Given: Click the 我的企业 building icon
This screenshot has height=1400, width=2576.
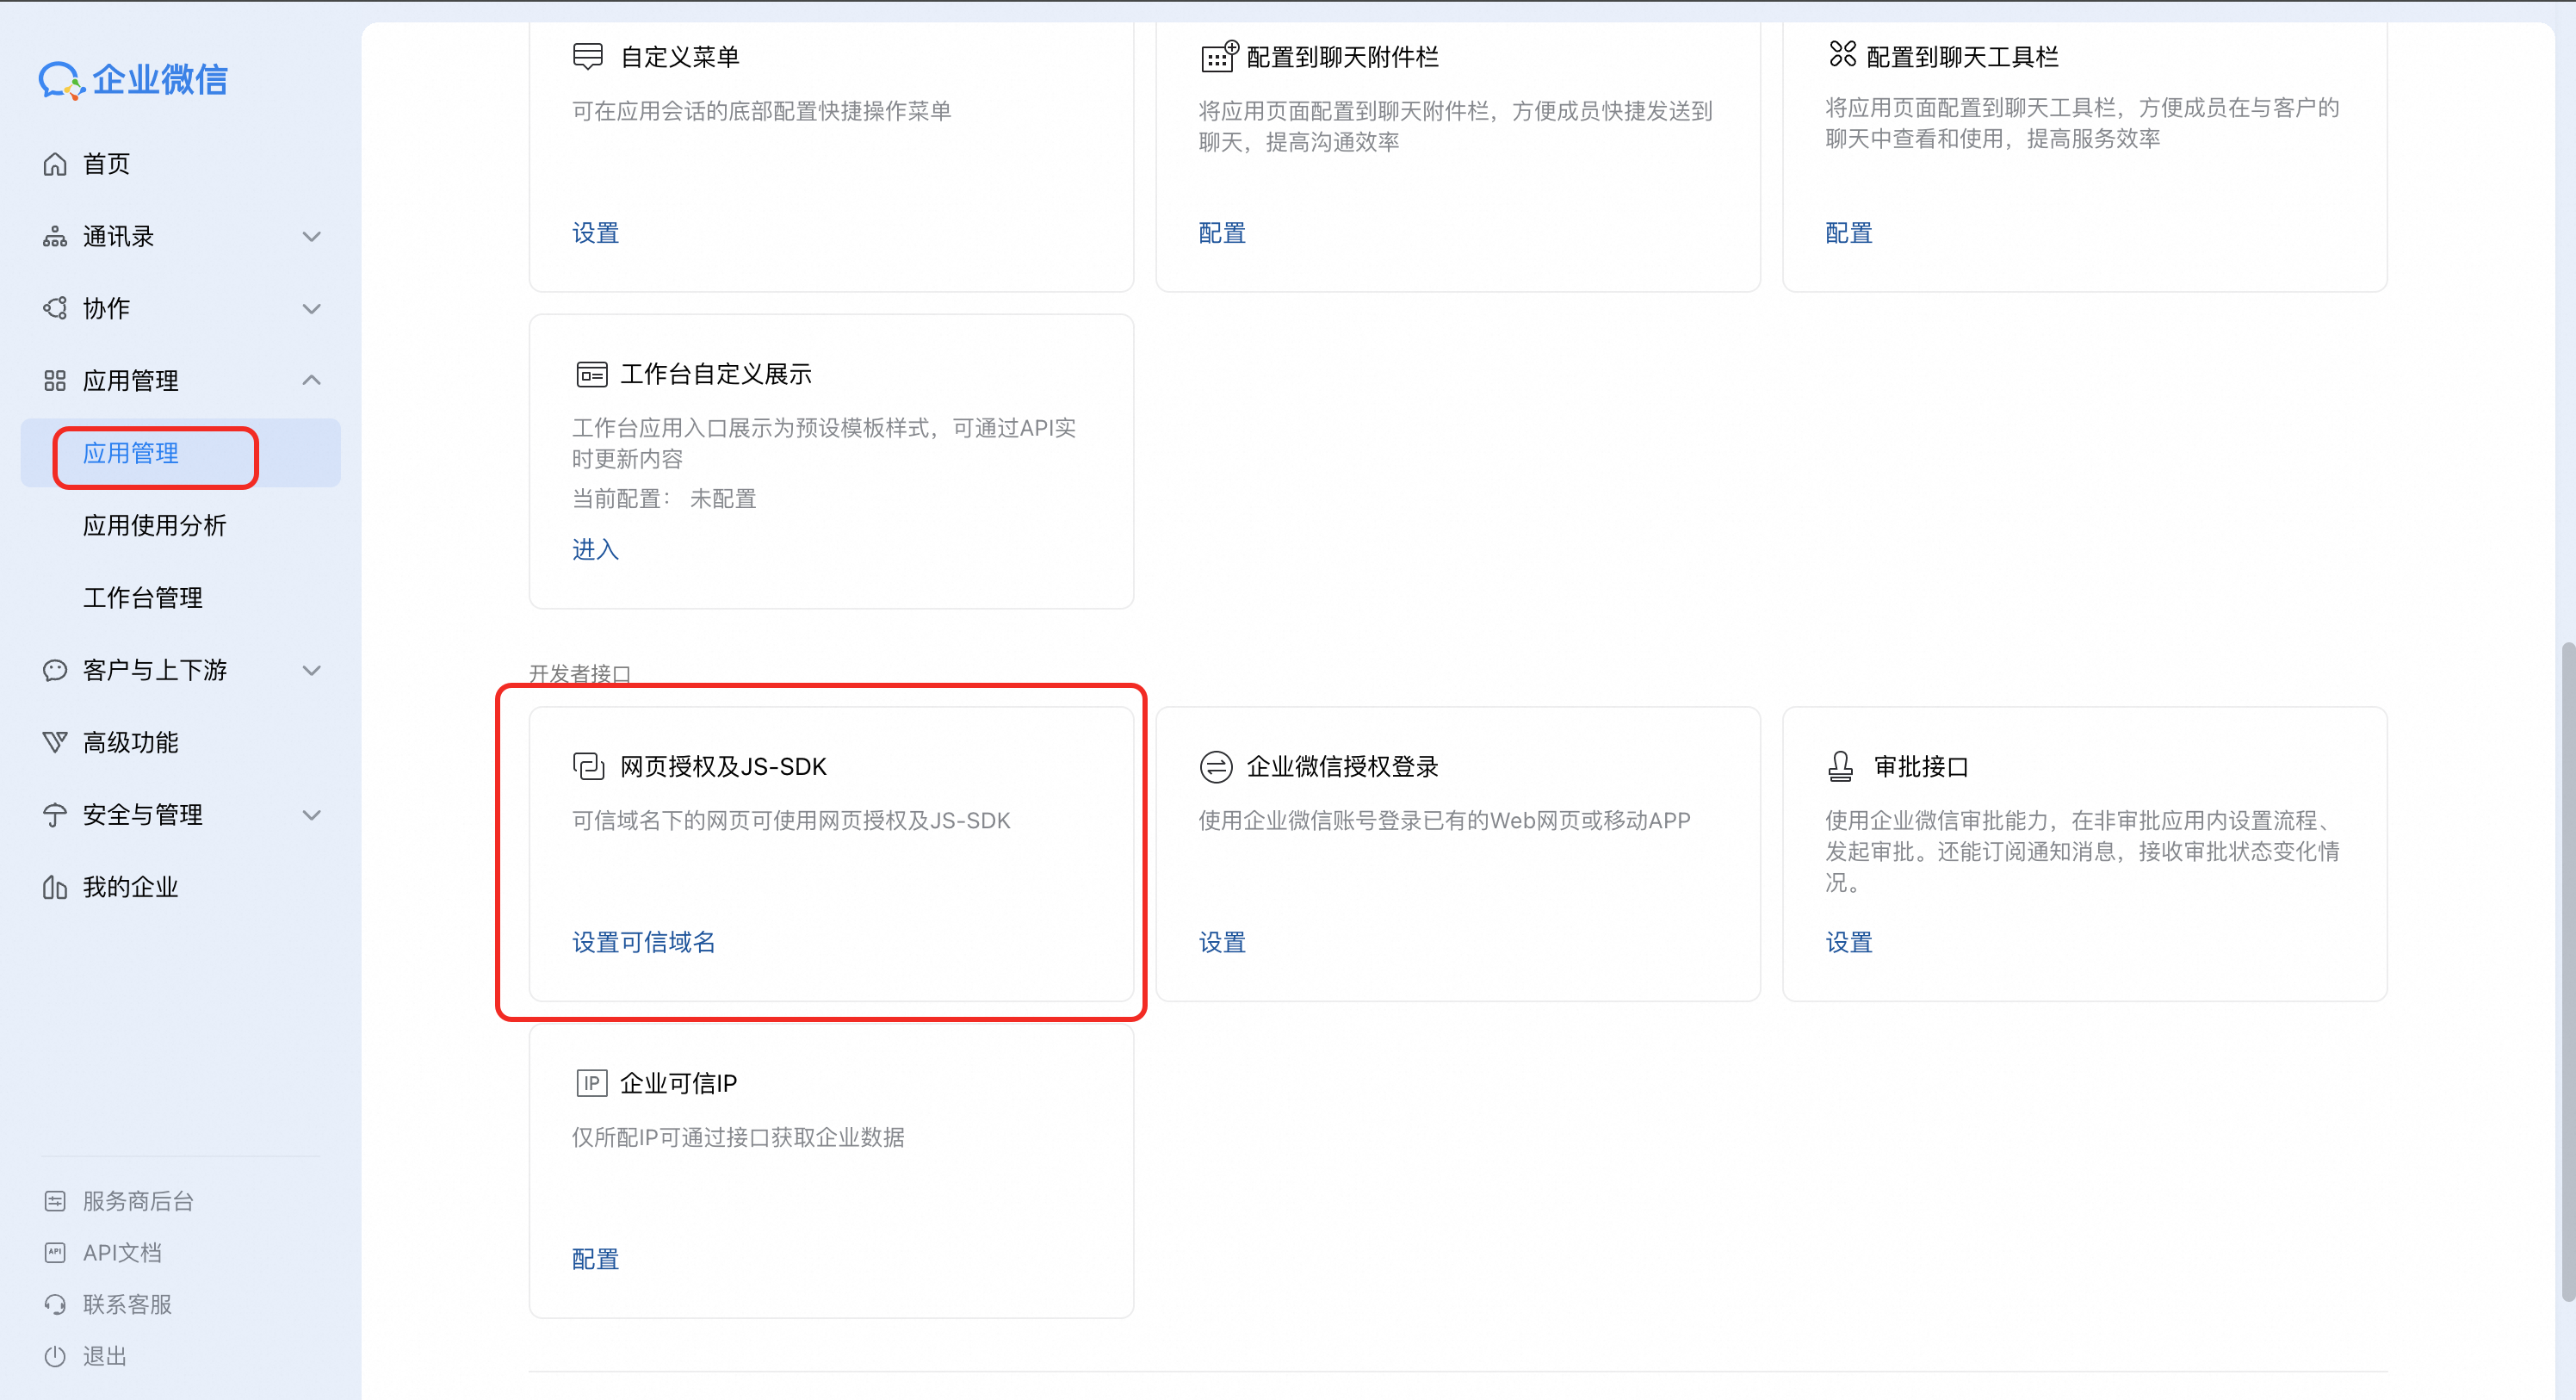Looking at the screenshot, I should coord(55,887).
